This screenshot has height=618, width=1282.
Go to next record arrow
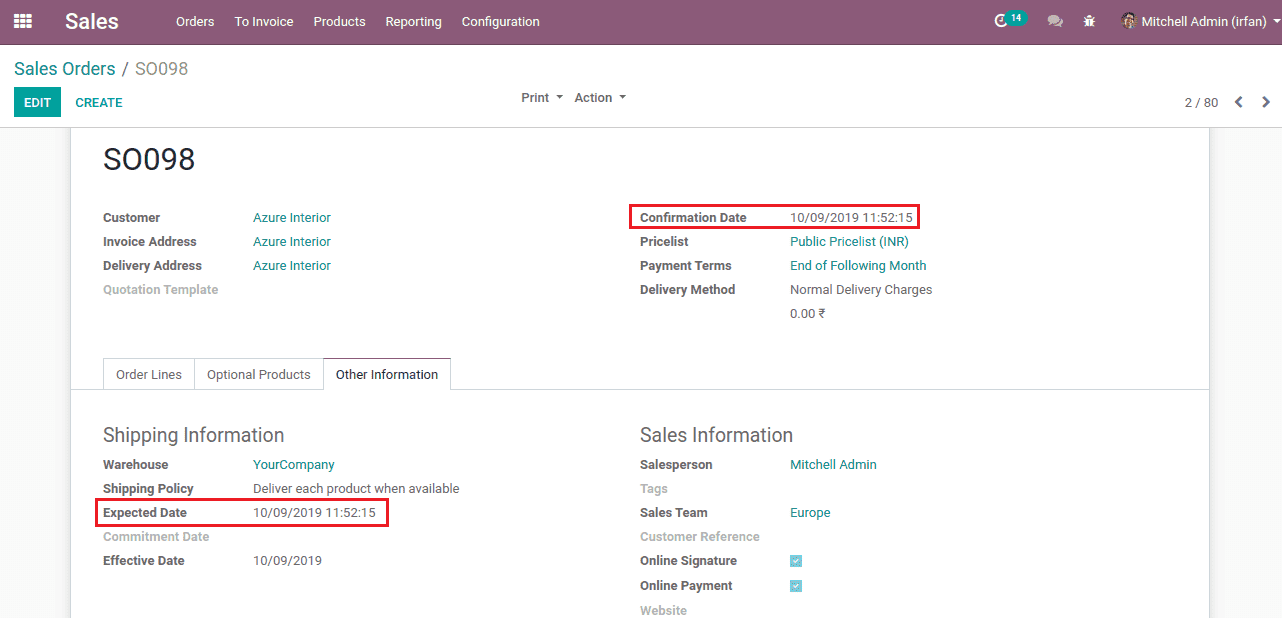click(x=1266, y=102)
